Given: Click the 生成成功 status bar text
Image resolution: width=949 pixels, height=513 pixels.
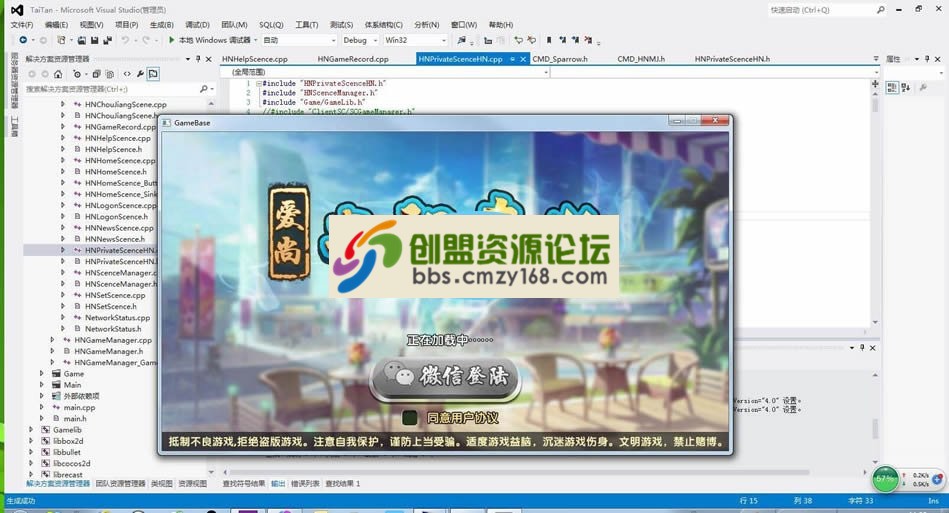Looking at the screenshot, I should point(21,500).
